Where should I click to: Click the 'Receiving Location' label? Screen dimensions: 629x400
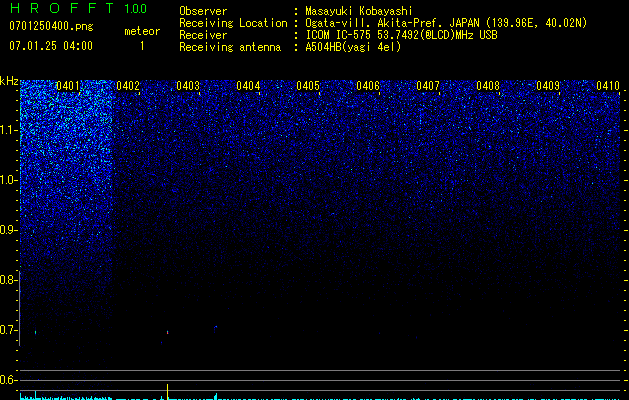coord(233,23)
